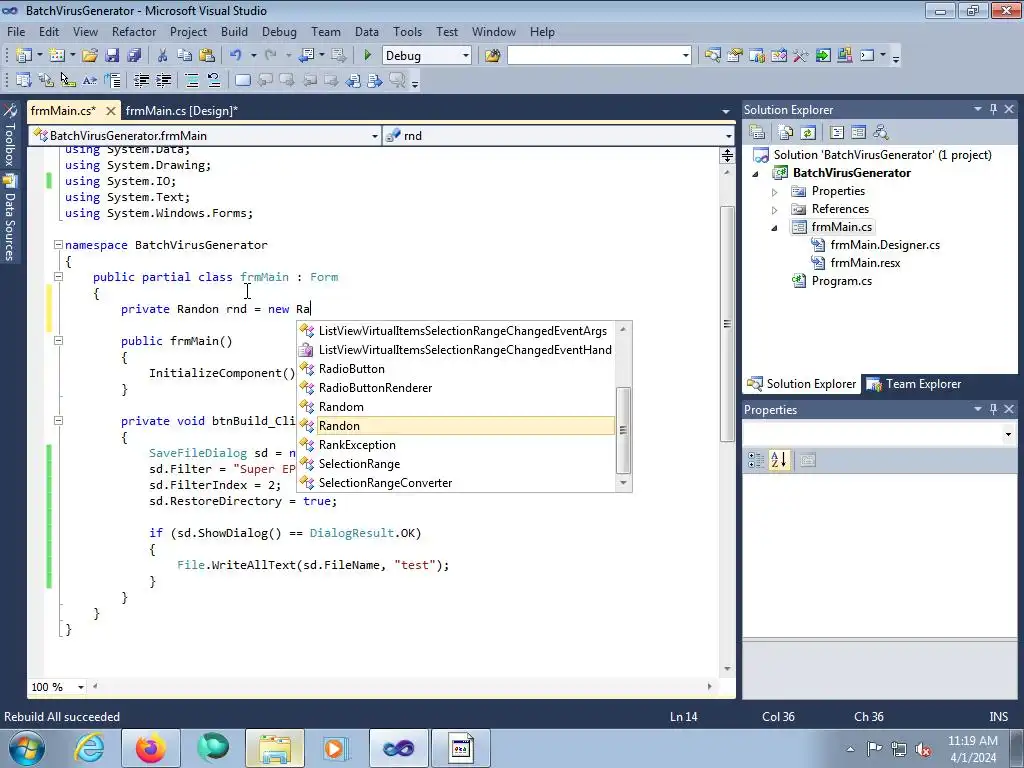1024x768 pixels.
Task: Click the Cut scissors icon
Action: [x=163, y=56]
